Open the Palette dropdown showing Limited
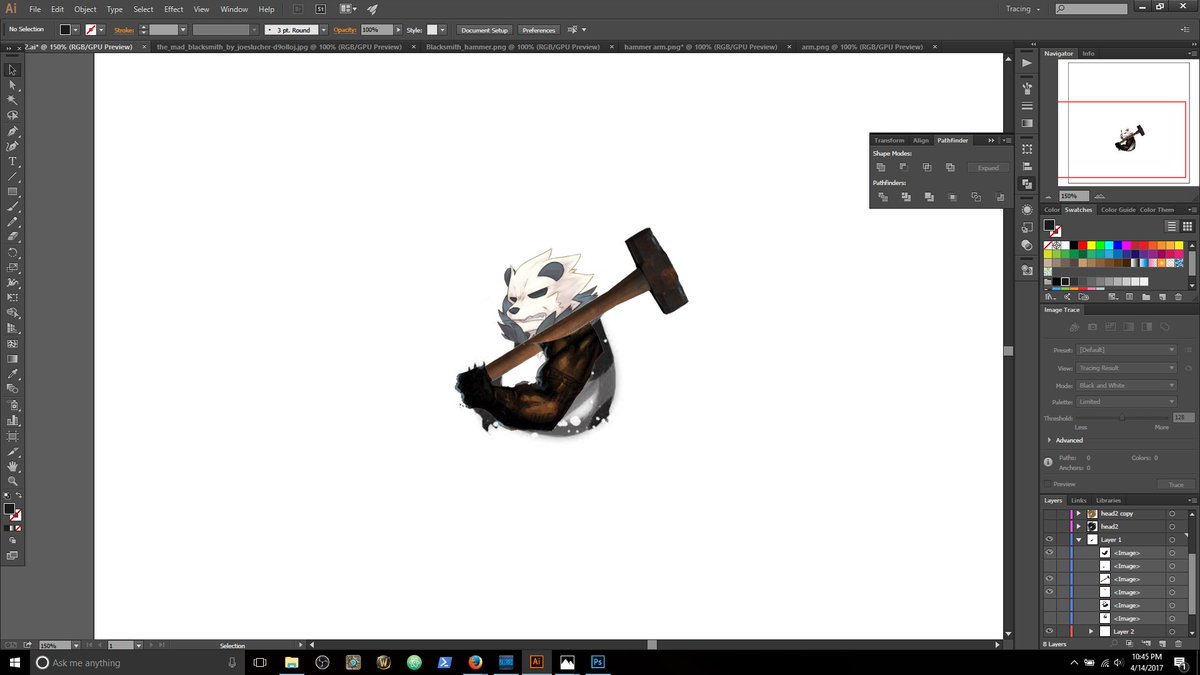 [1127, 401]
